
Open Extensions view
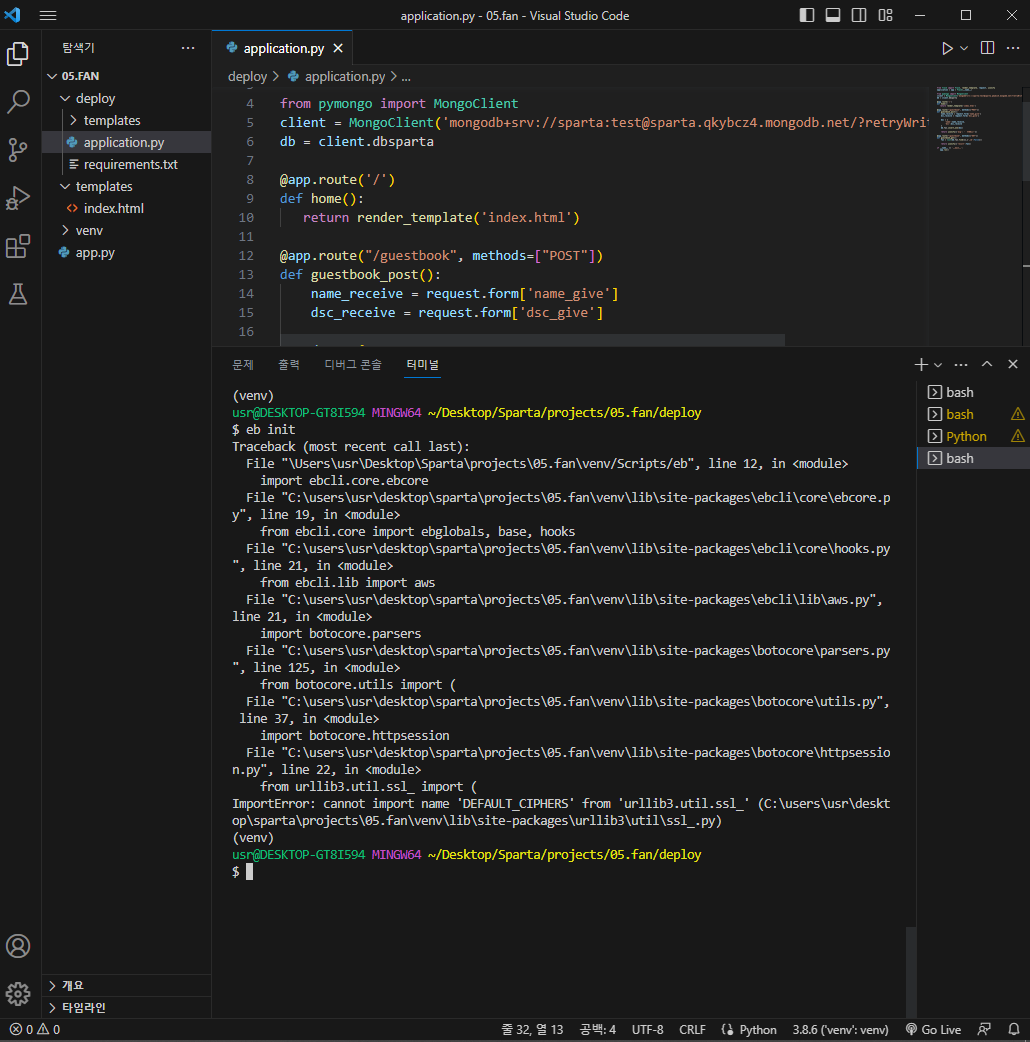pos(18,246)
